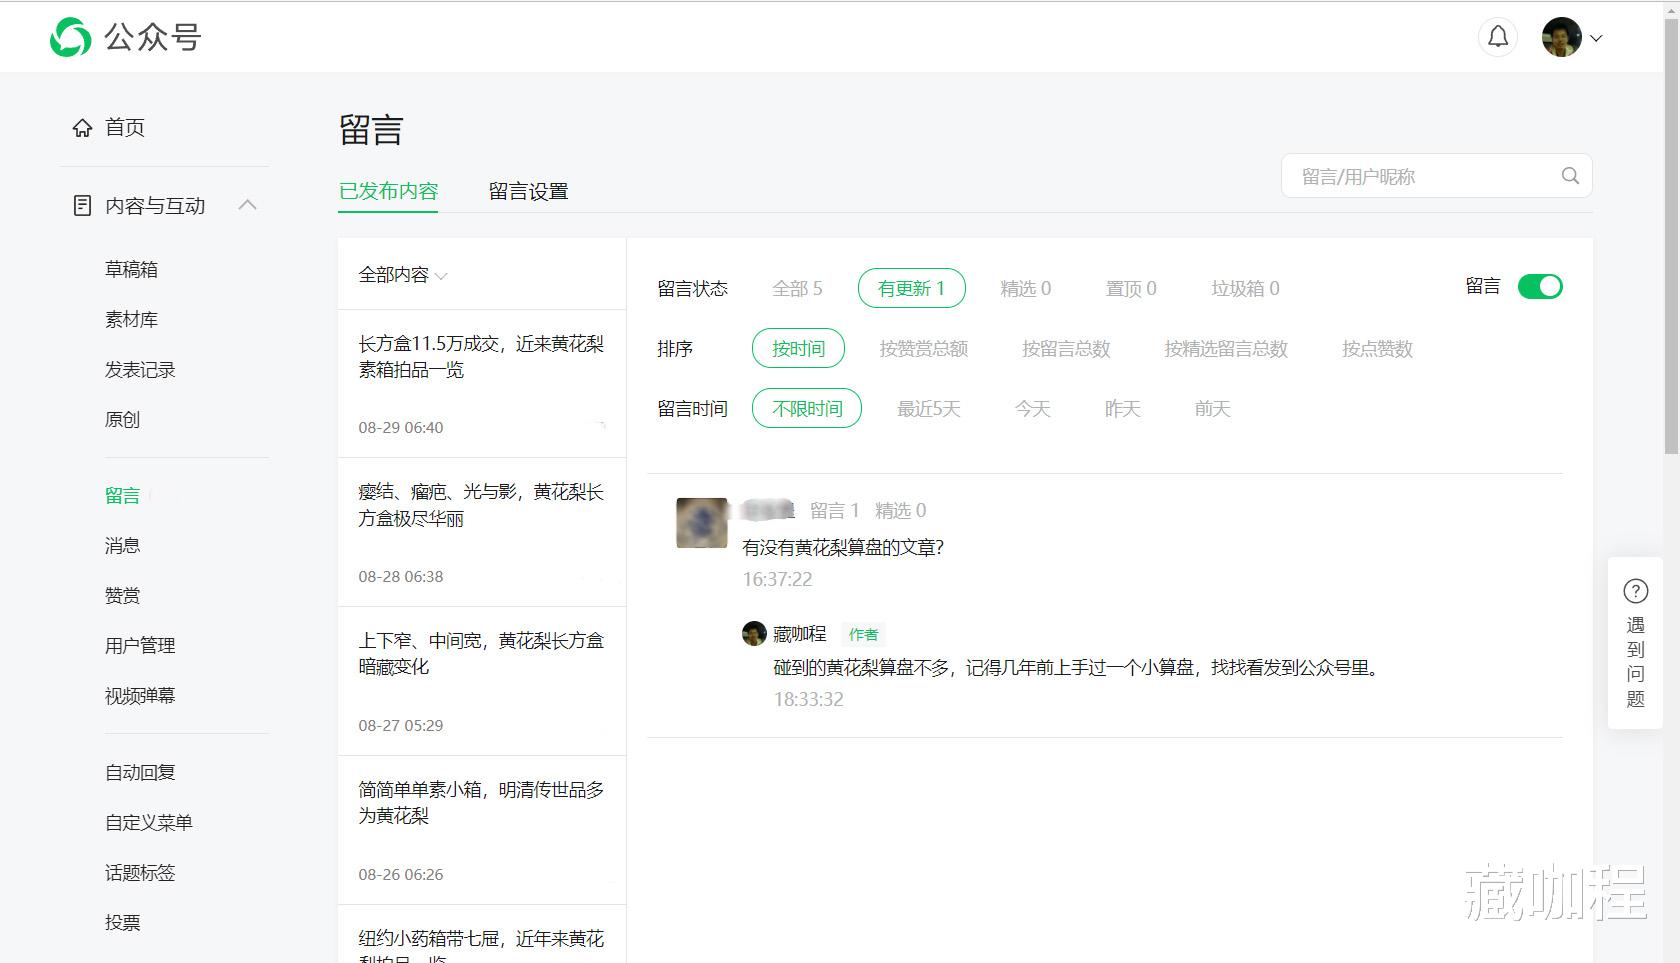Collapse the 内容与互动 sidebar section

click(248, 204)
